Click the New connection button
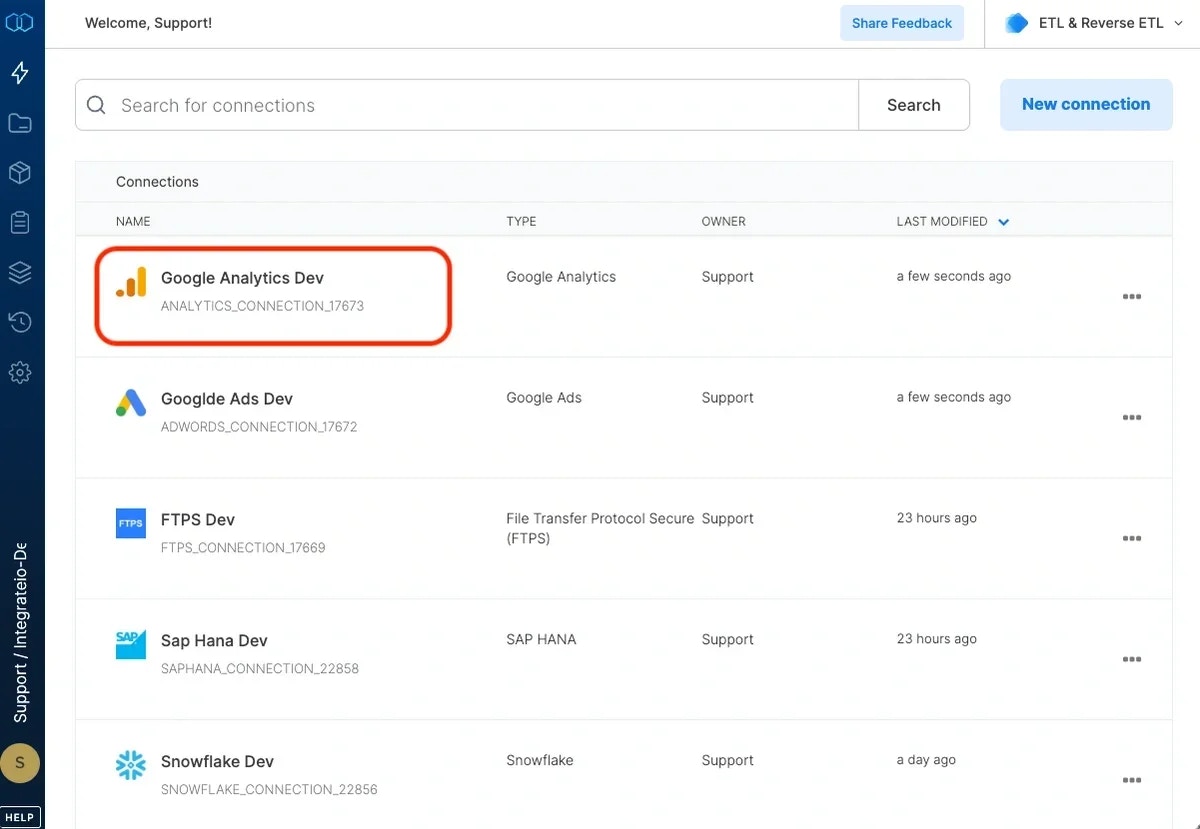 1086,104
